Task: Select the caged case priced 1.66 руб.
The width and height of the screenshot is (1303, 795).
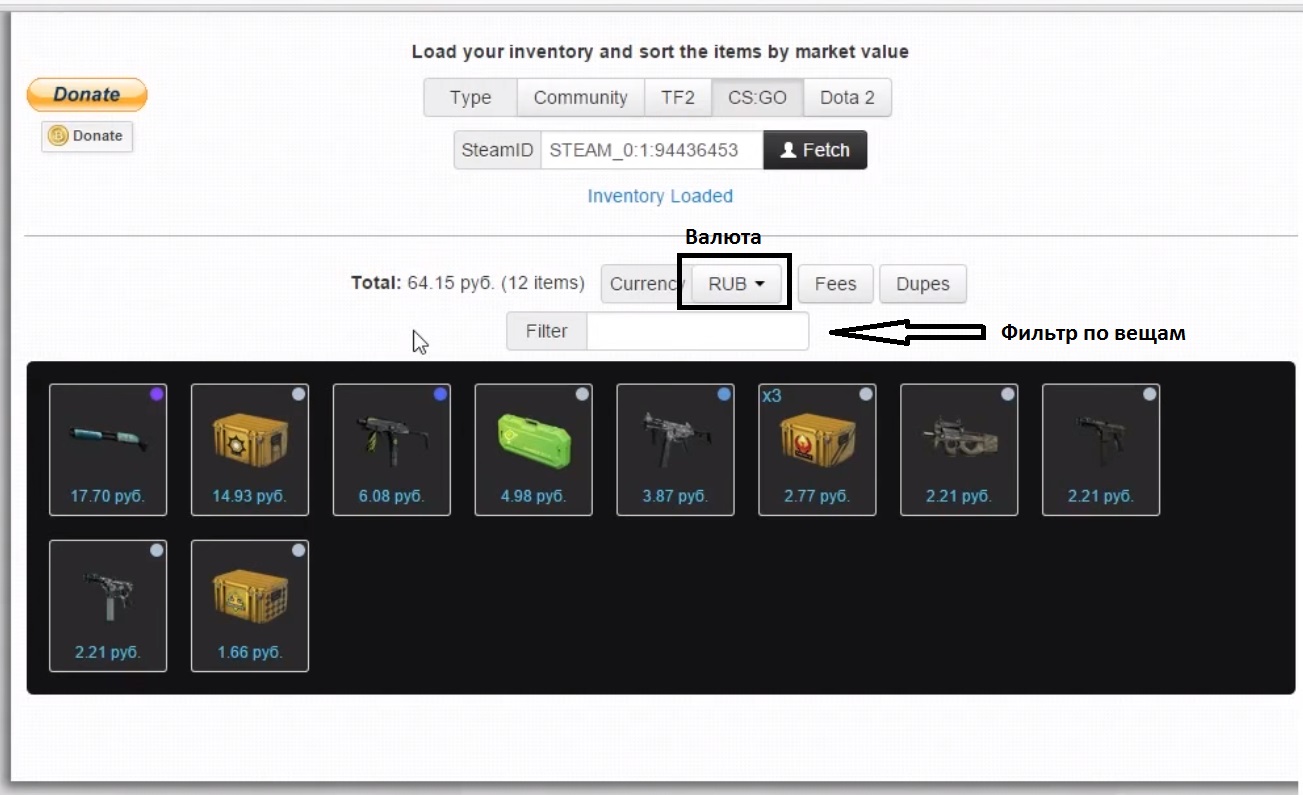Action: pos(250,606)
